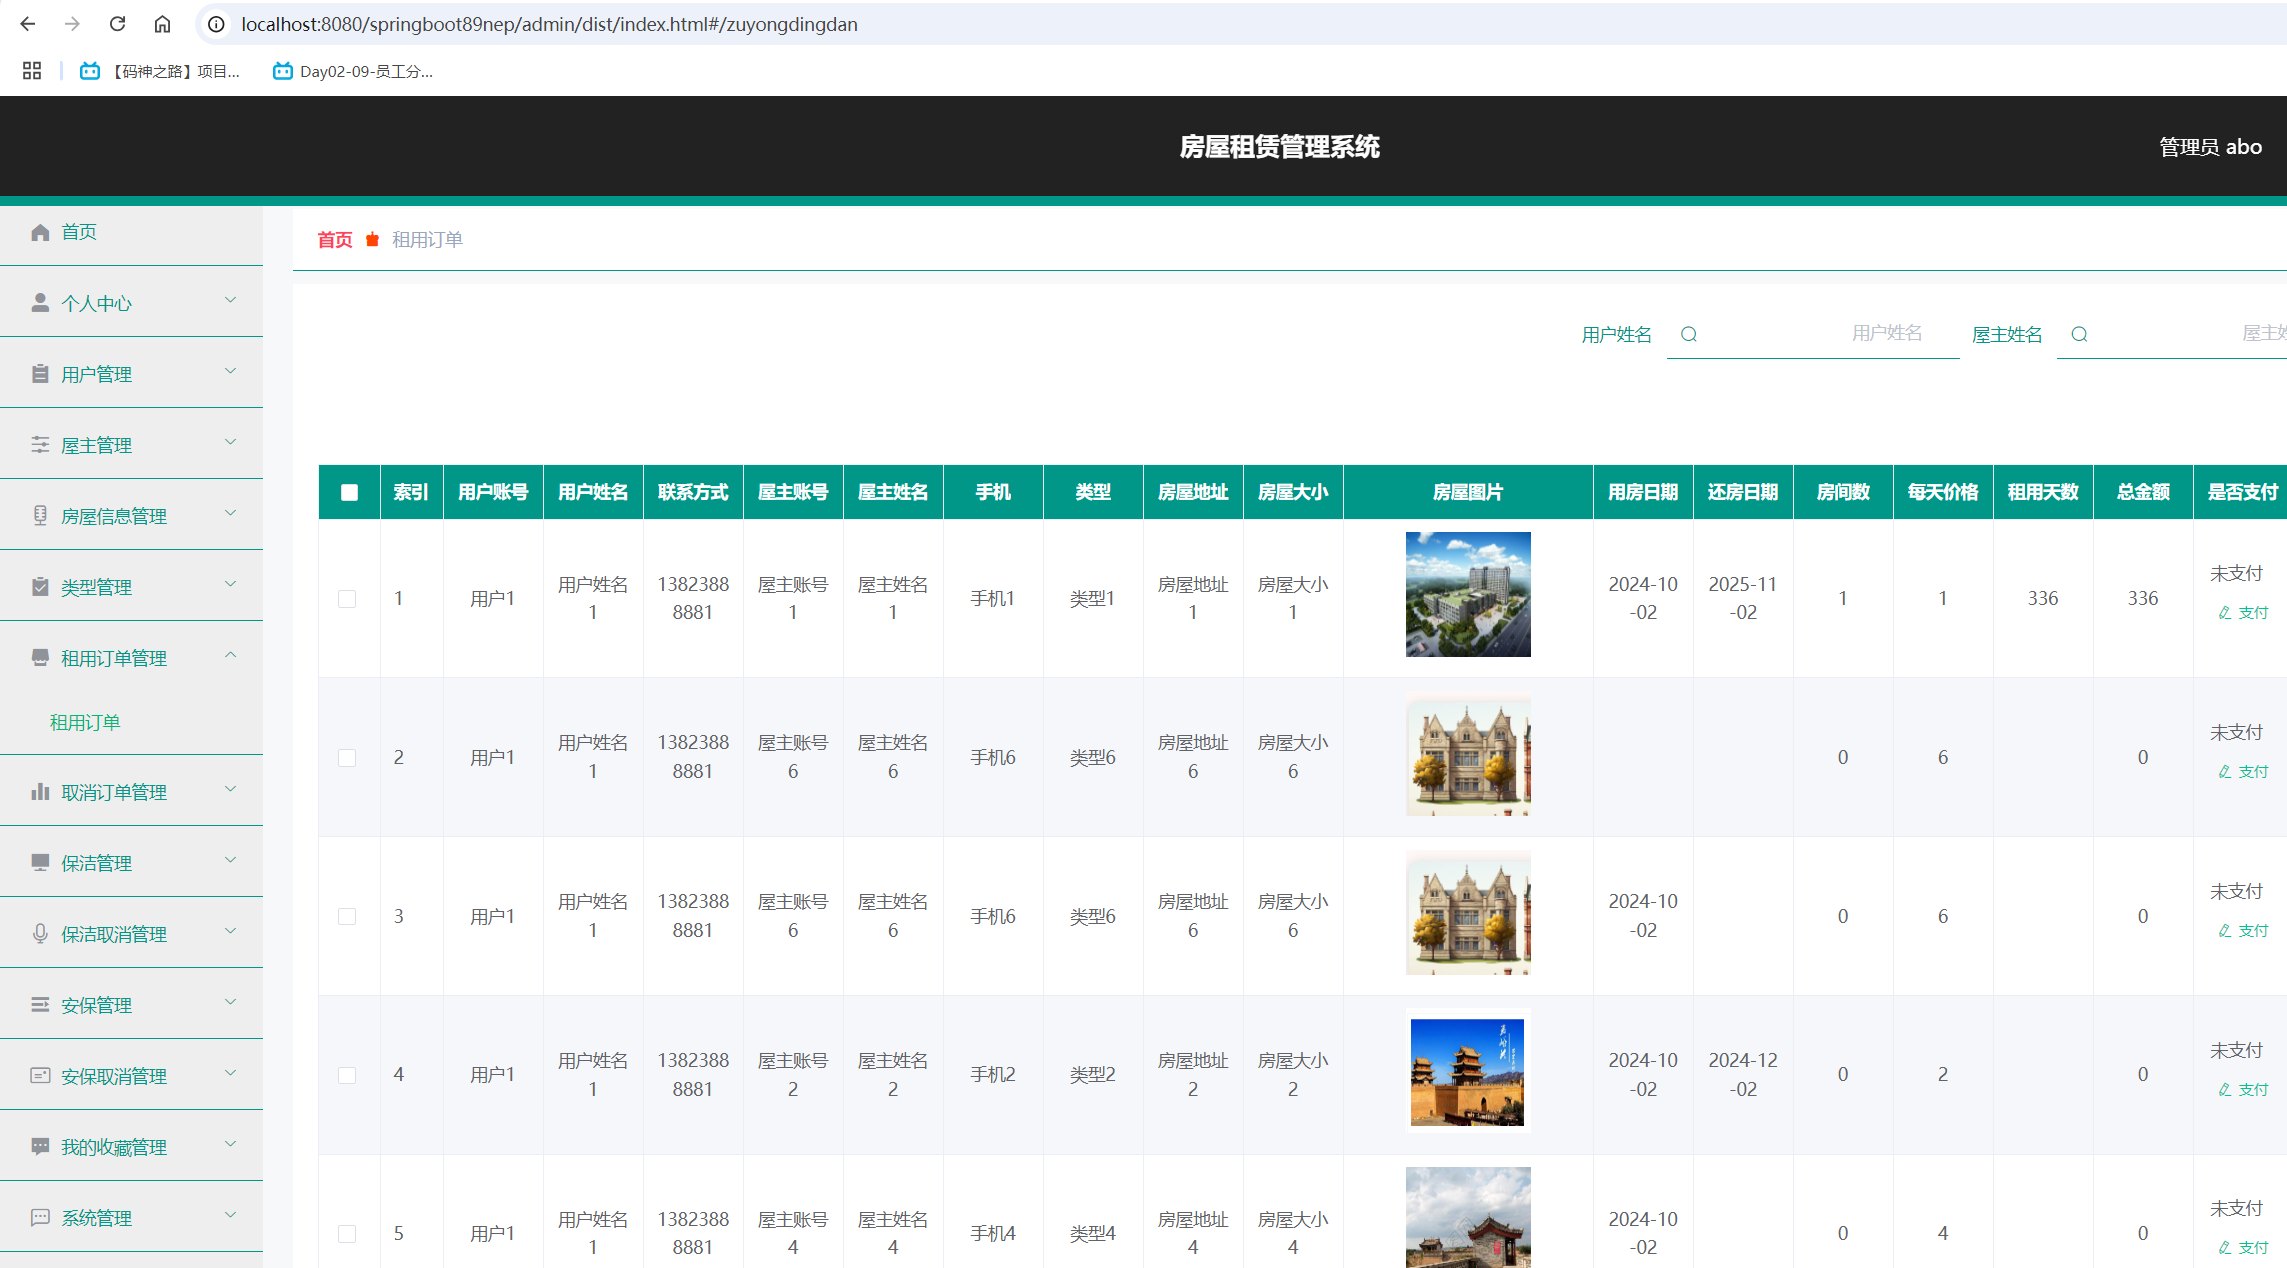Click the microphone icon beside 保洁取消管理
This screenshot has height=1268, width=2287.
click(x=40, y=933)
